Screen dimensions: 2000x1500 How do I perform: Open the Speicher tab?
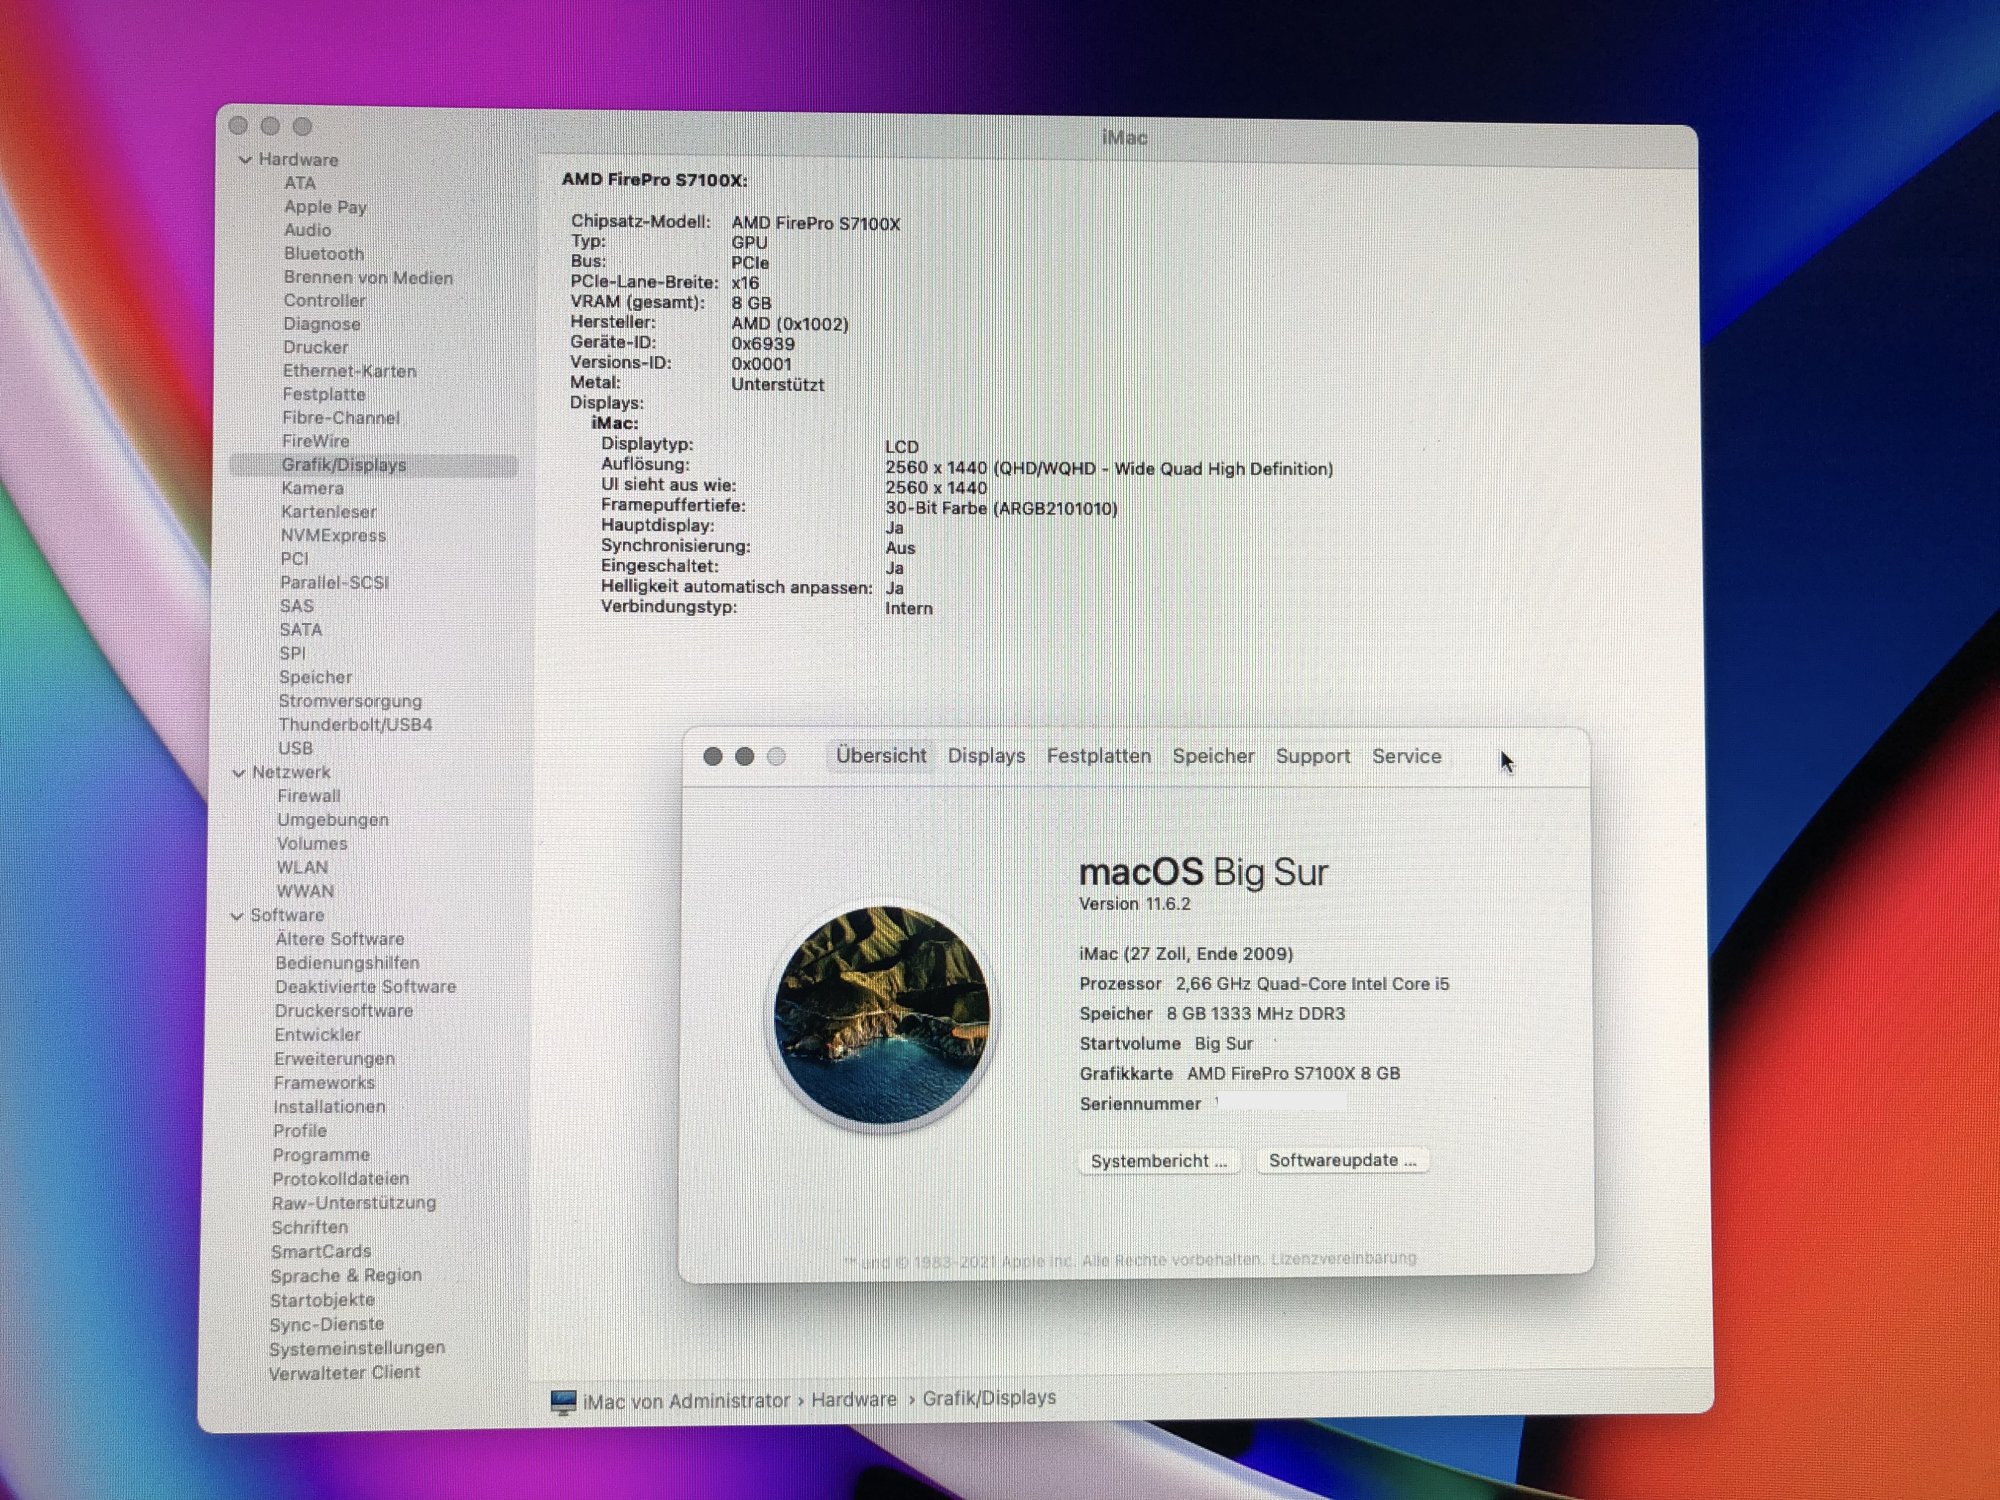tap(1213, 756)
